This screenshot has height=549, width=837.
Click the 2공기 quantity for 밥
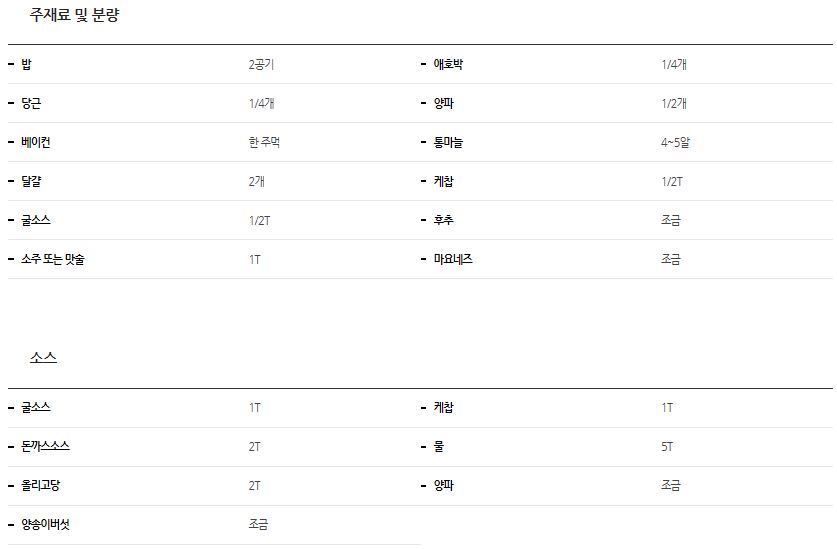[261, 64]
